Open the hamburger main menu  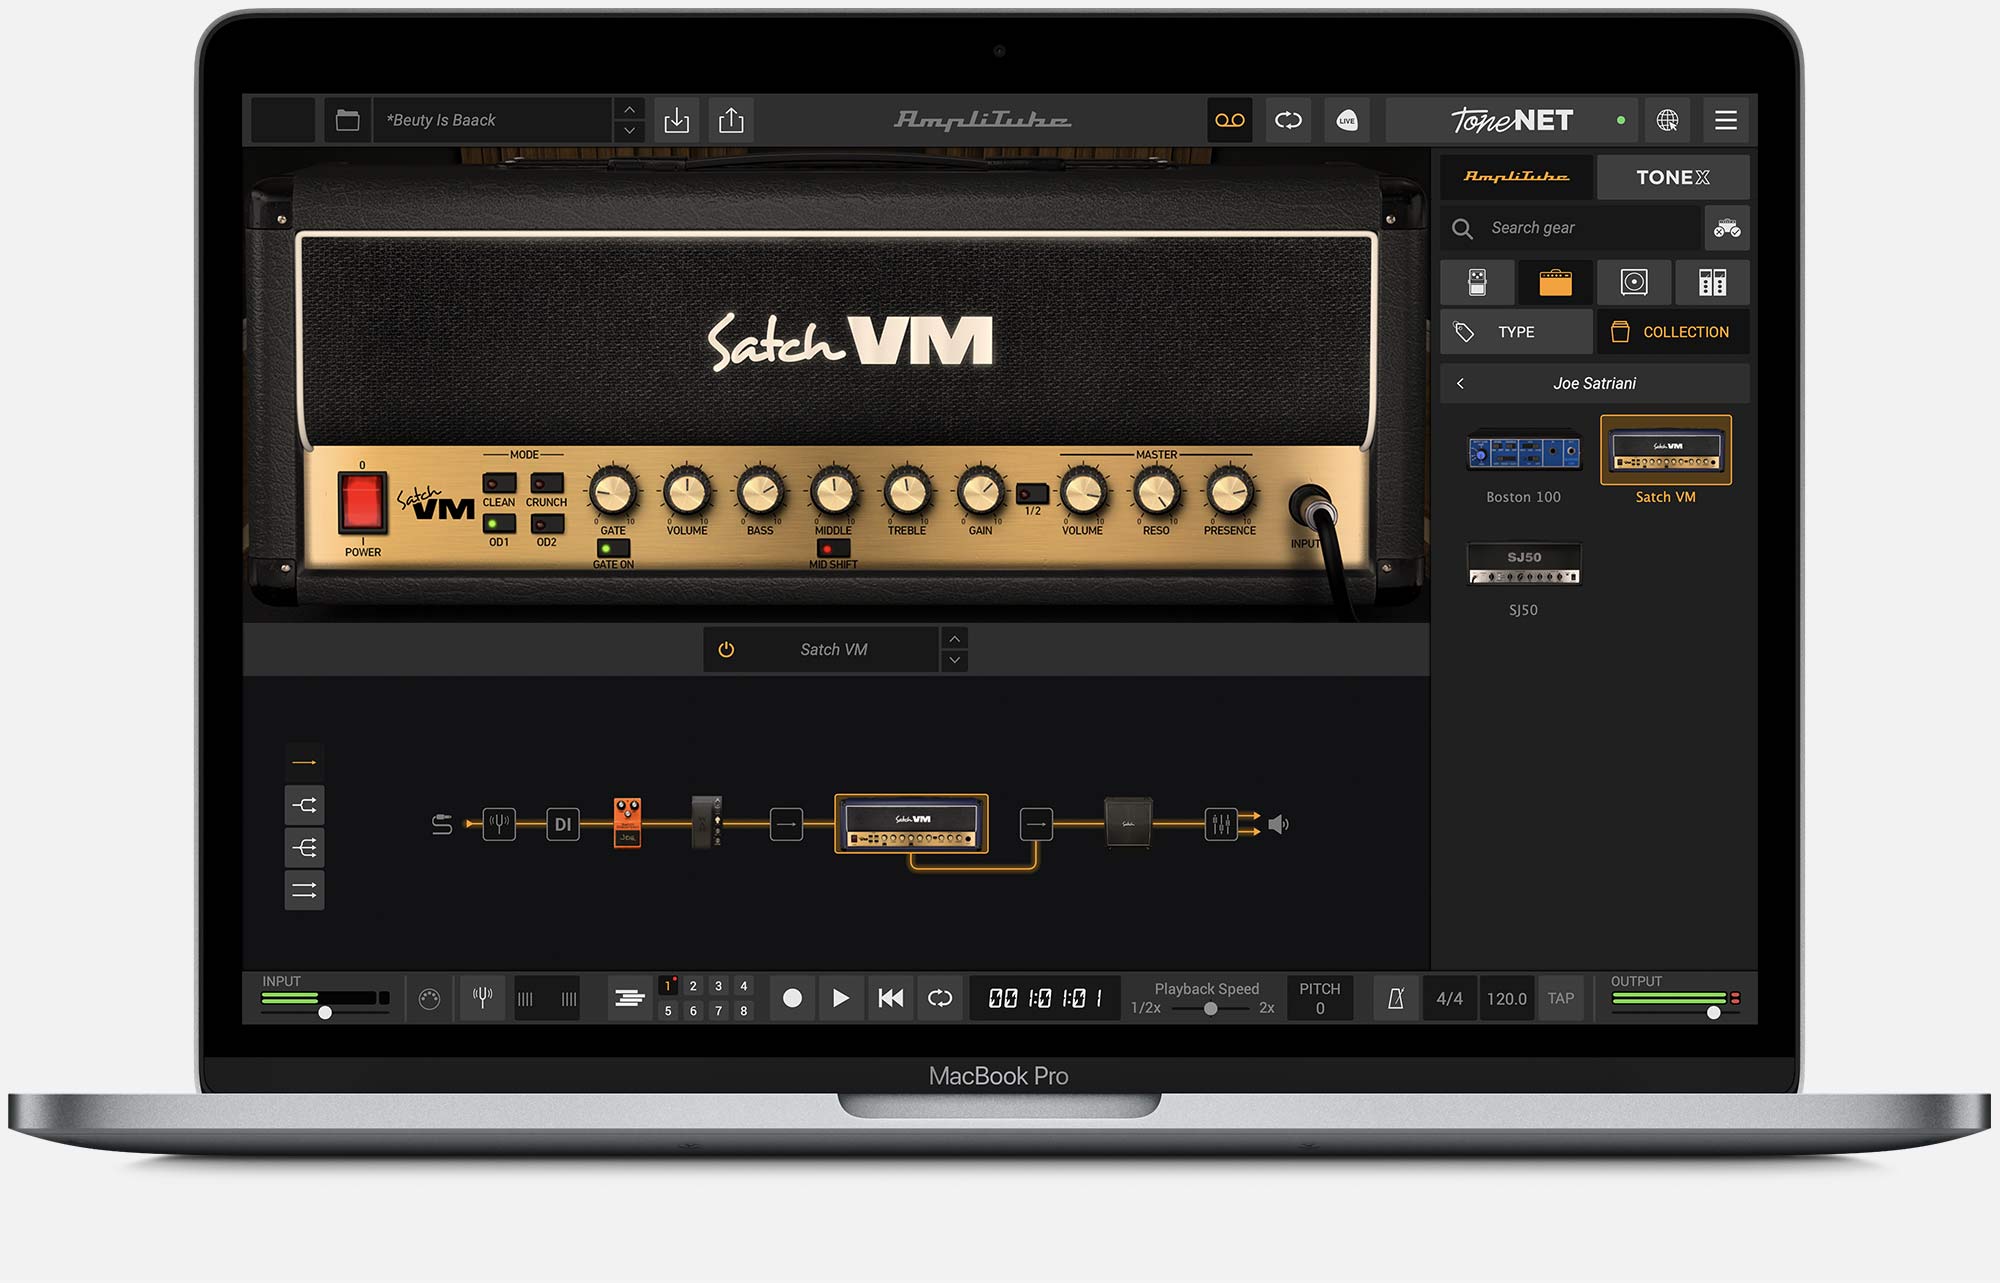tap(1726, 120)
